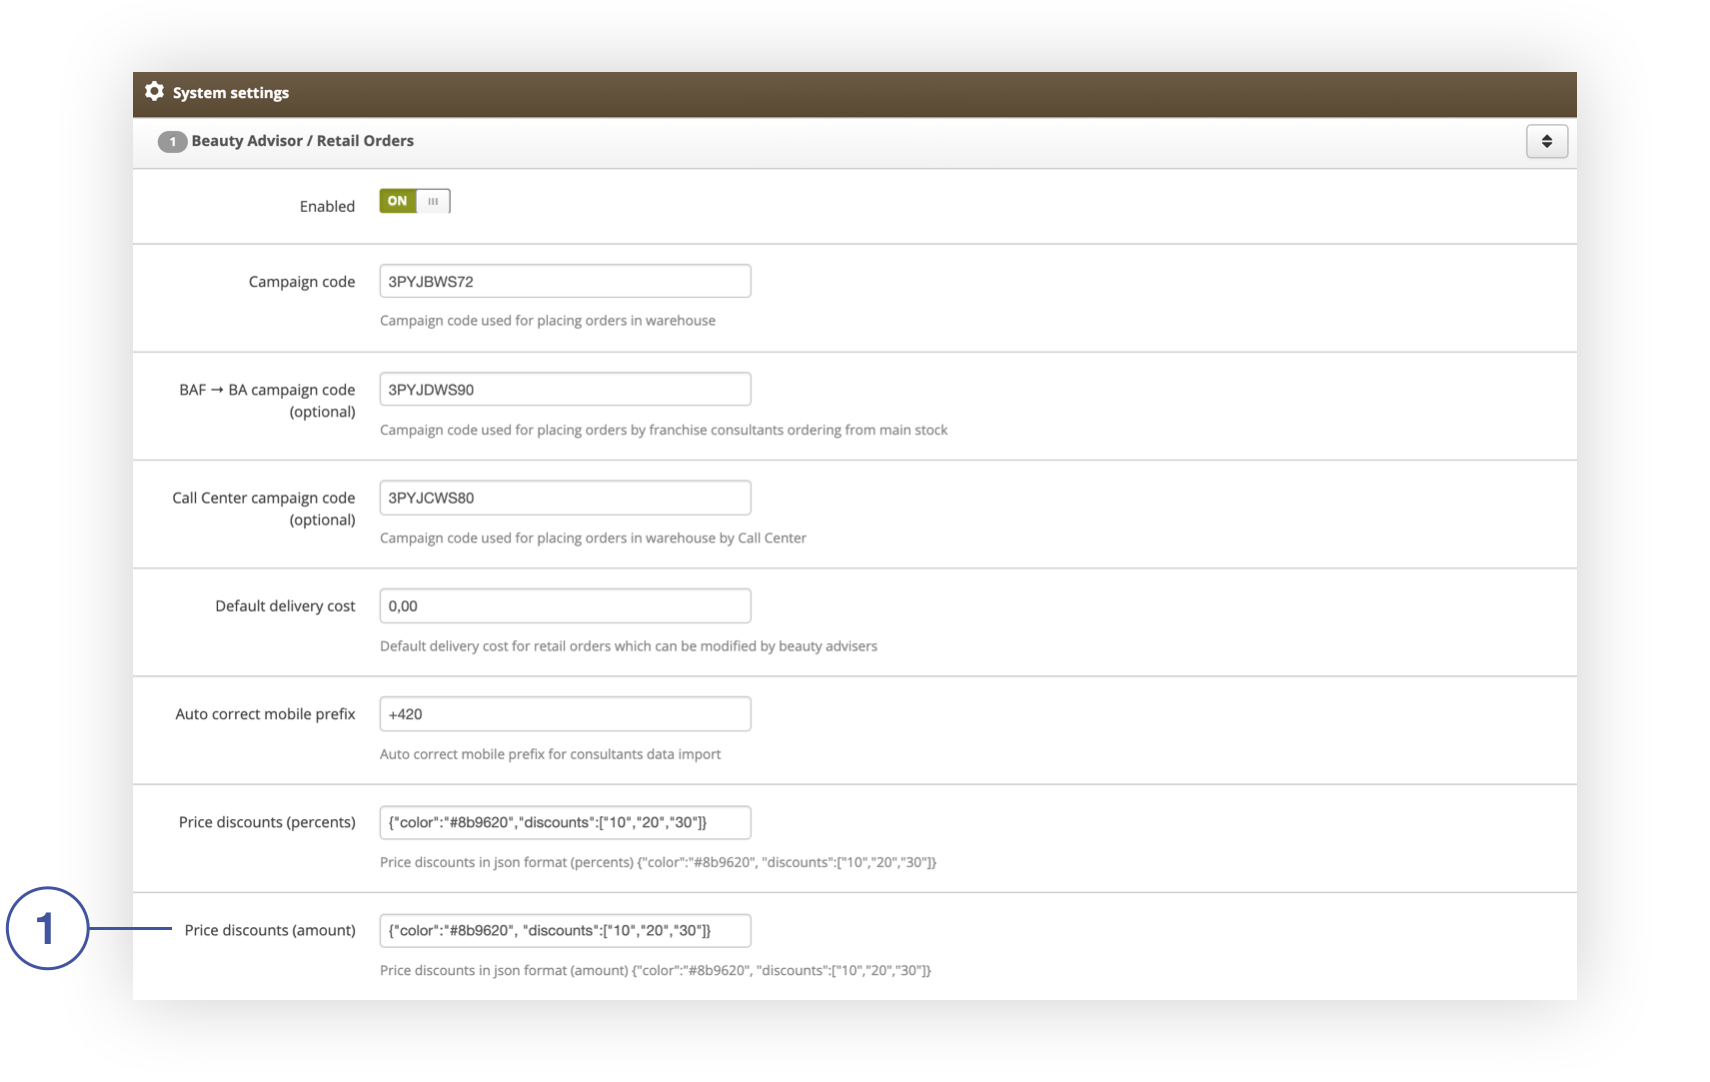Click the percents json format help text
The image size is (1710, 1082).
coord(658,862)
